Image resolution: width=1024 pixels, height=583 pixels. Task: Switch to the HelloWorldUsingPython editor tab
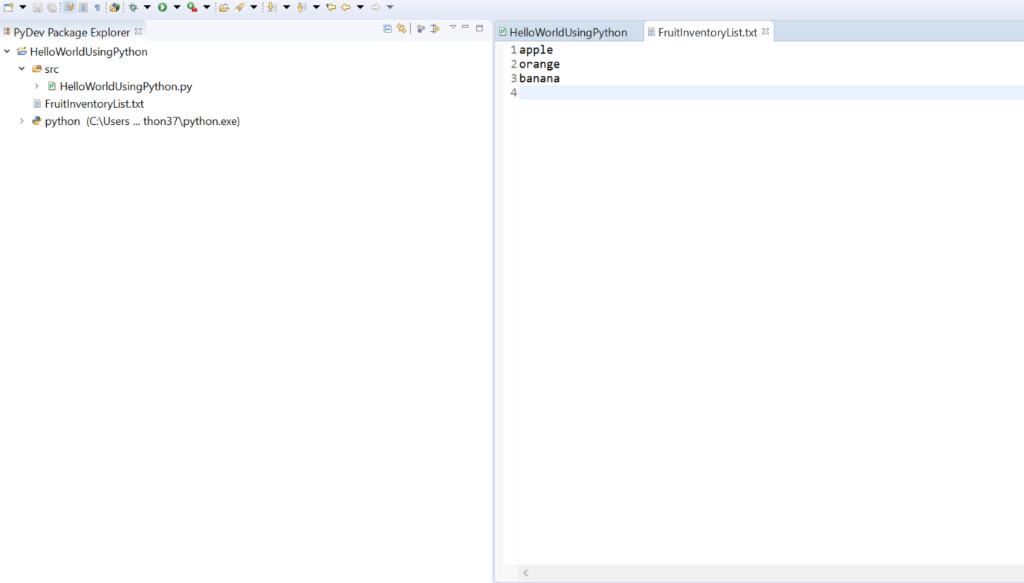[x=567, y=31]
